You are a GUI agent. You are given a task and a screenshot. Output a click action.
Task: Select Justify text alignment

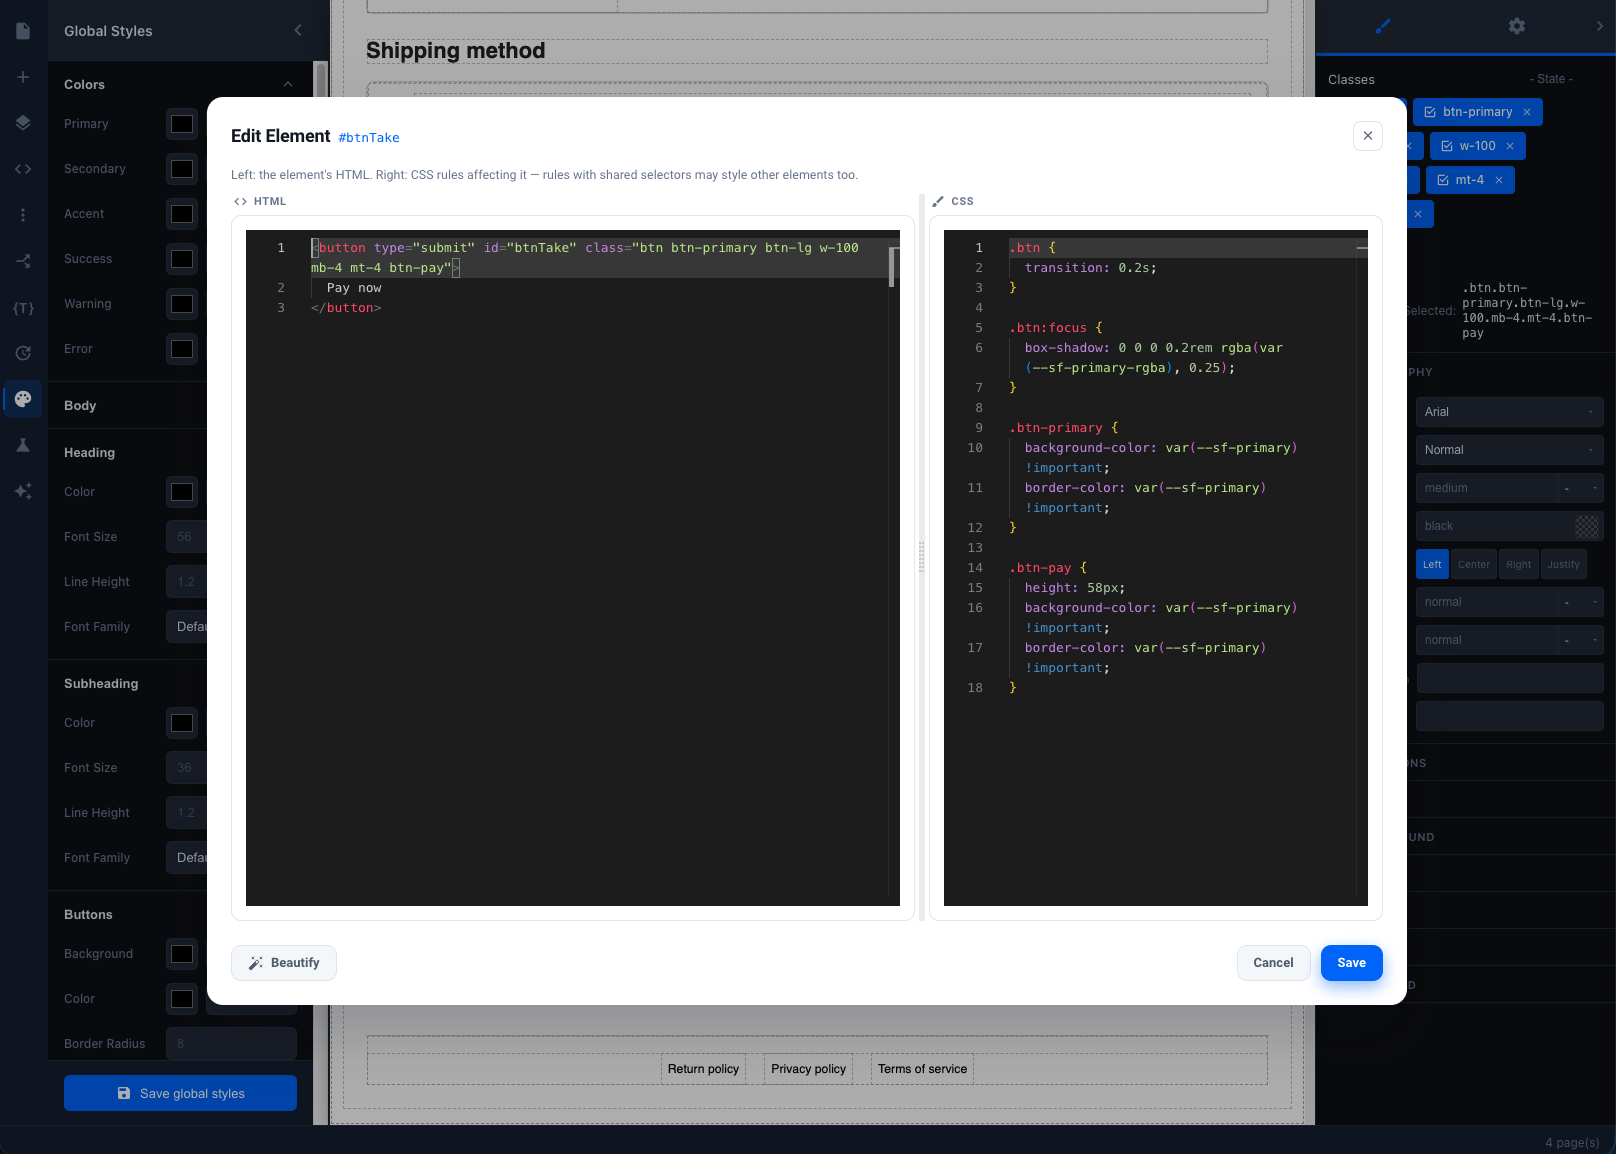[x=1564, y=564]
